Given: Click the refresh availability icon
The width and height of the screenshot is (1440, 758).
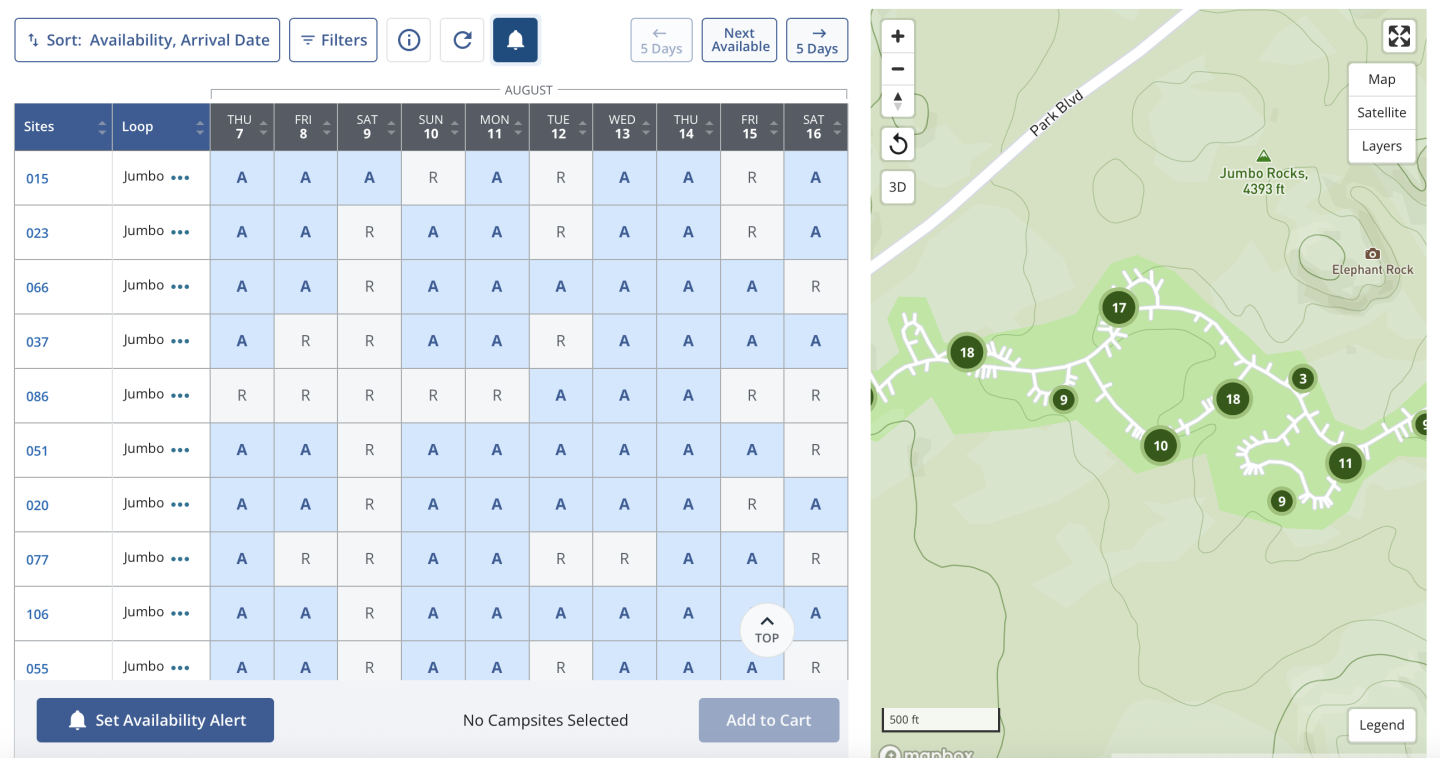Looking at the screenshot, I should (462, 40).
